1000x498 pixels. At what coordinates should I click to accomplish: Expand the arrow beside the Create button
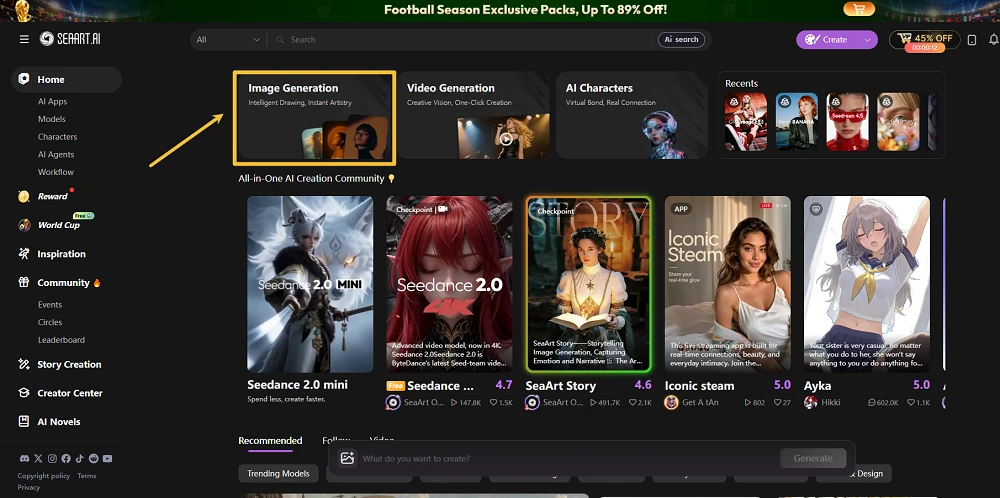867,40
